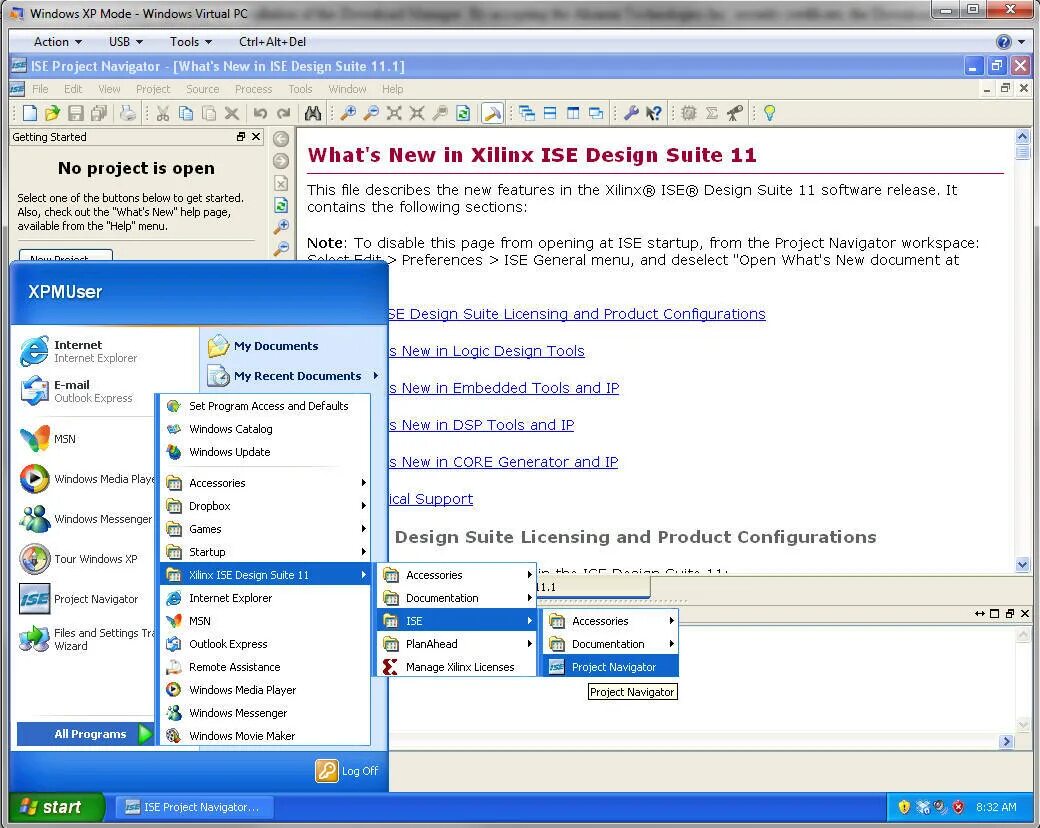Click Virtual PC help question mark icon
1040x828 pixels.
[1004, 42]
